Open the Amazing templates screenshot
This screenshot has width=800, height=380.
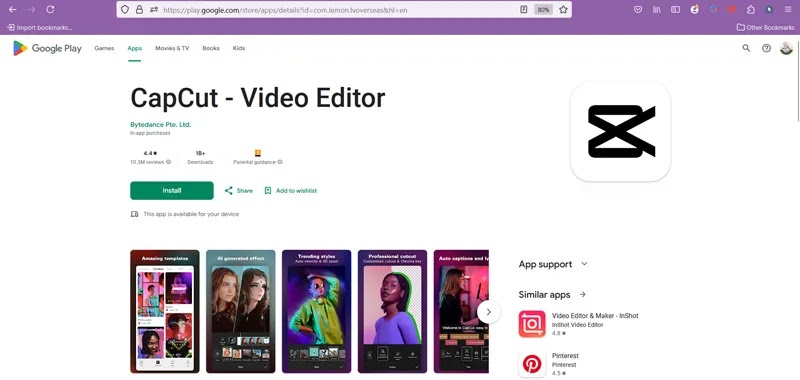click(165, 311)
